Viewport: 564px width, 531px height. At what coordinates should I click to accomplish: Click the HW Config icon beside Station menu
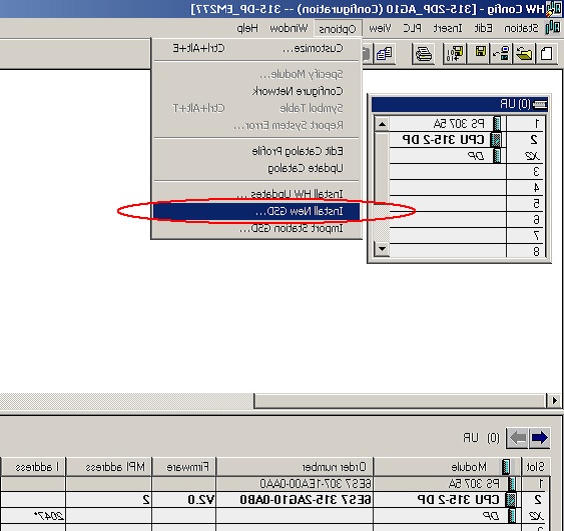pos(552,28)
